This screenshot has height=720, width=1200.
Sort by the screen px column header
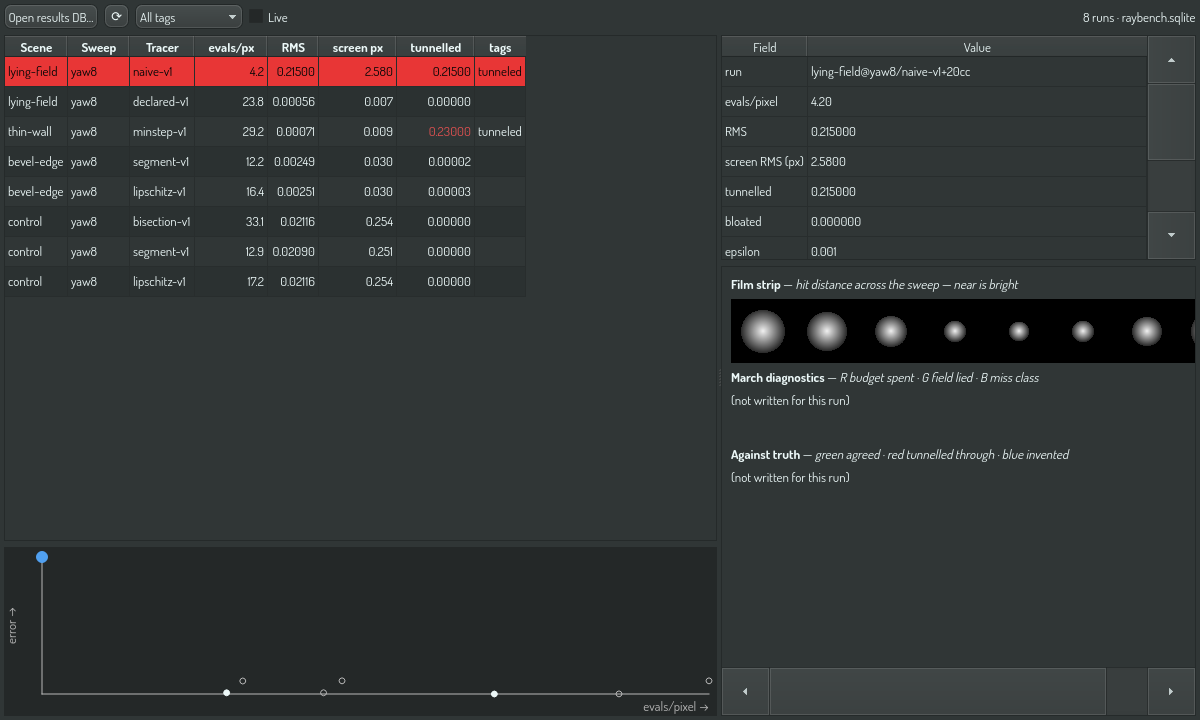click(358, 47)
